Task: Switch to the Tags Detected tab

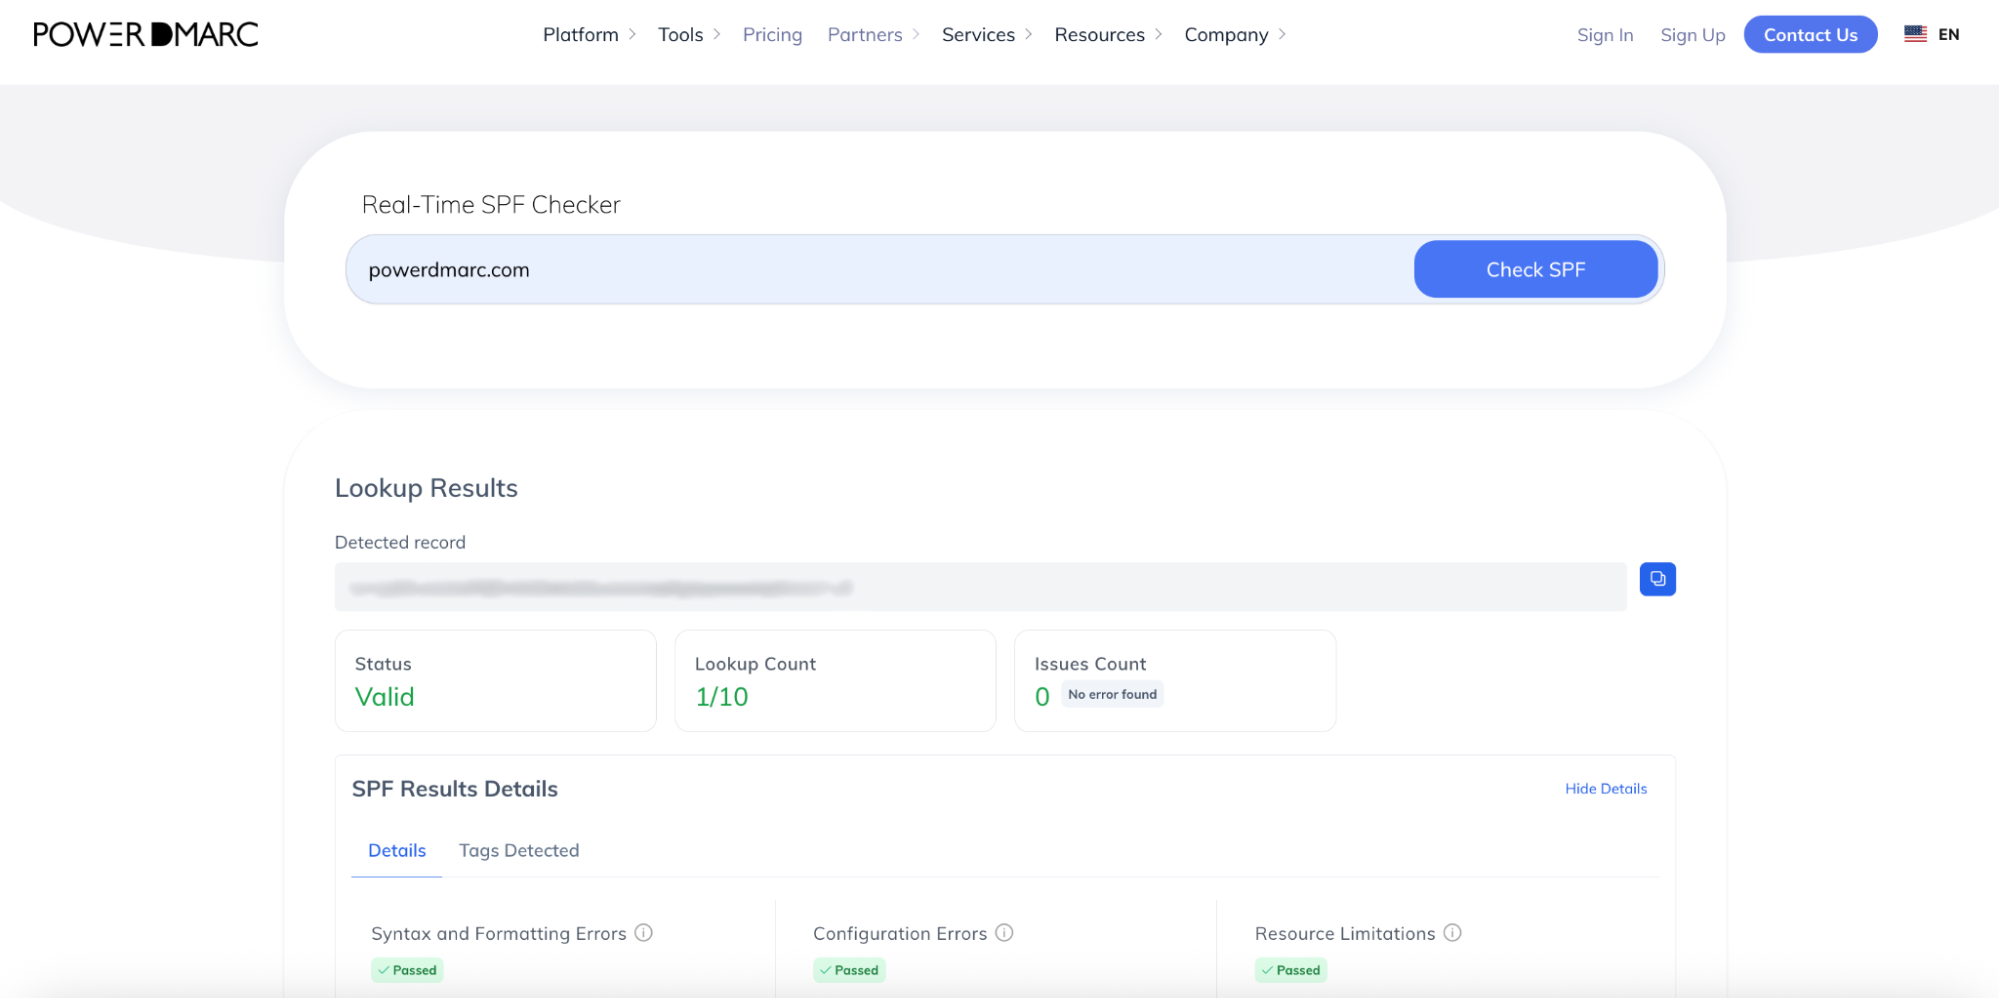Action: 519,850
